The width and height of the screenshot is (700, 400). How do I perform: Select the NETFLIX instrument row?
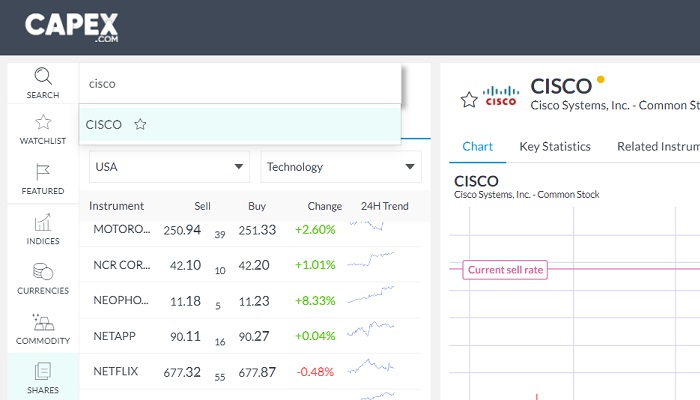click(250, 371)
